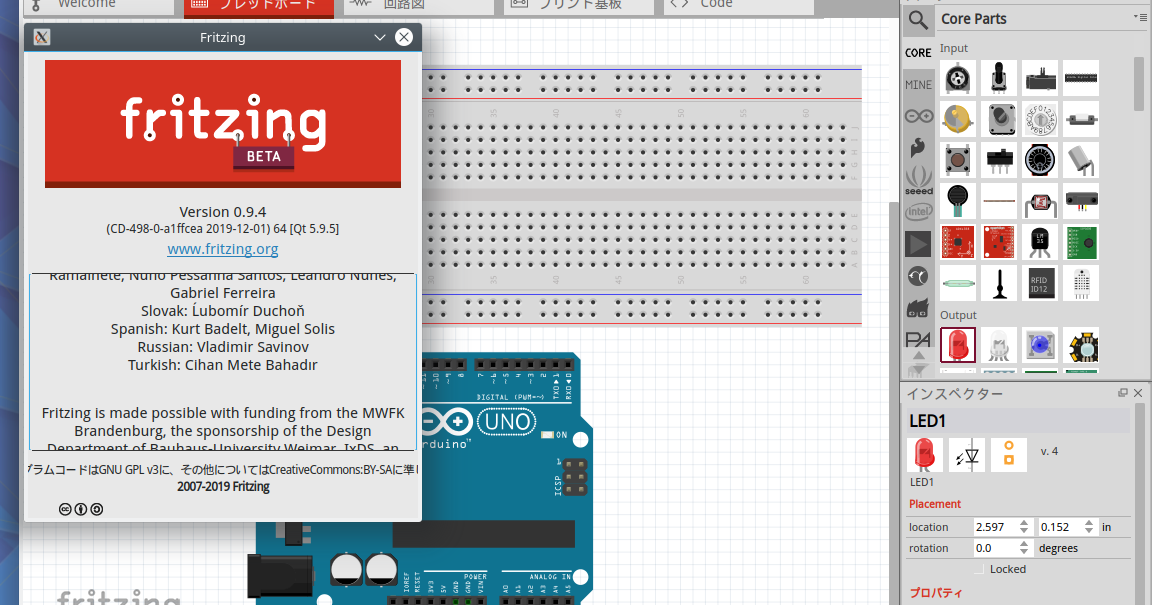Expand the Fritzing dialog chevron menu
This screenshot has width=1152, height=605.
(380, 37)
